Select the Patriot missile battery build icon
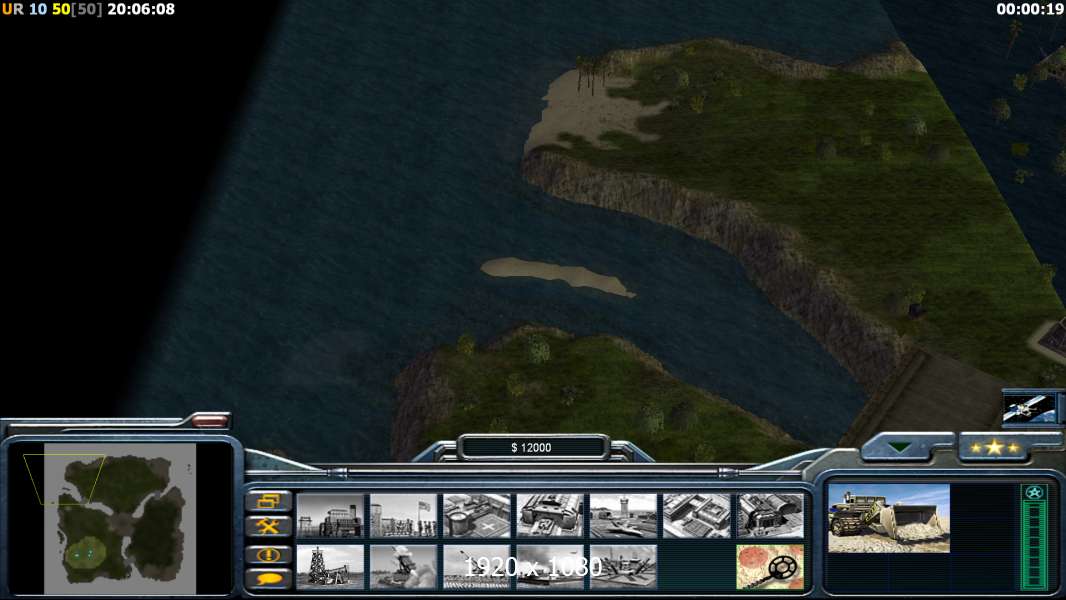1066x600 pixels. (x=404, y=567)
